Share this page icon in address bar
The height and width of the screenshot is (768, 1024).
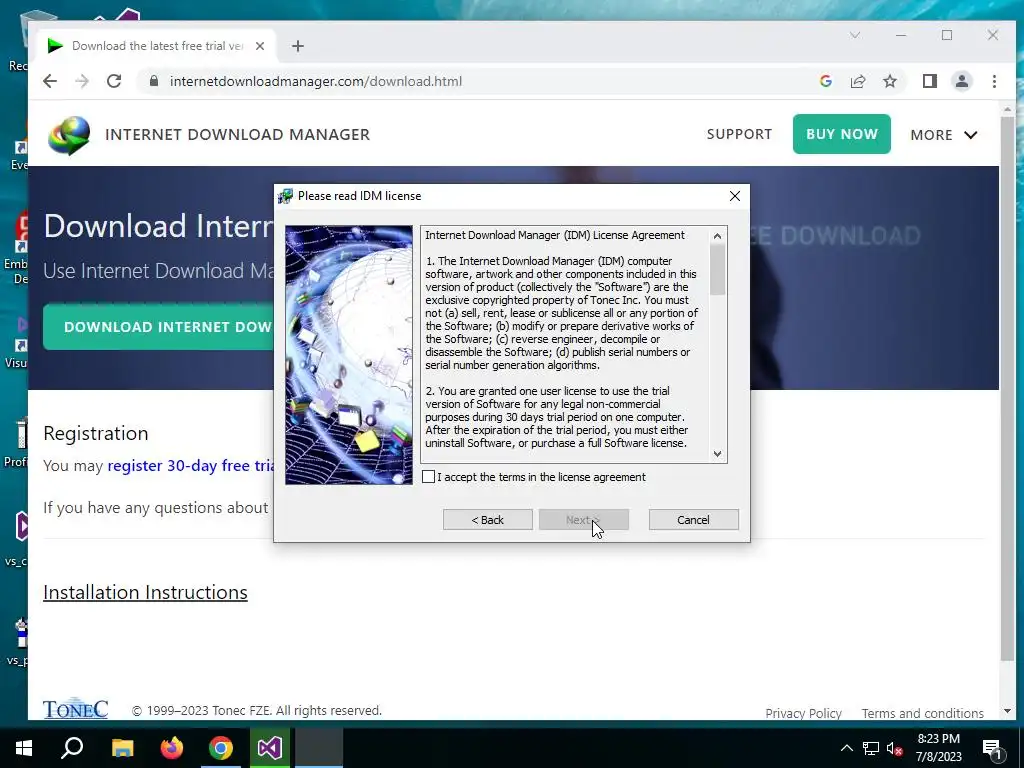click(x=858, y=81)
